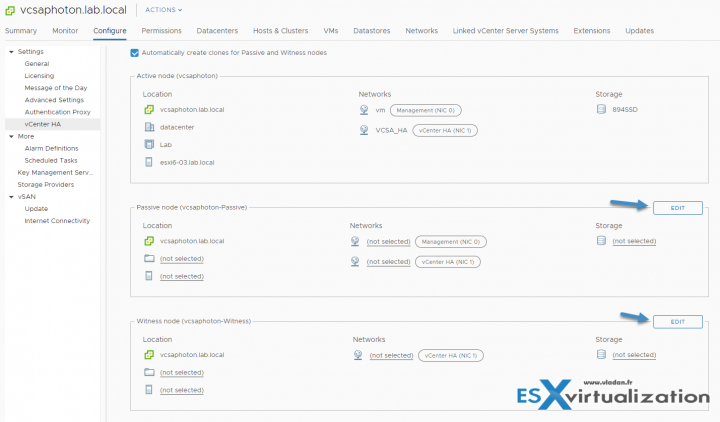The width and height of the screenshot is (720, 422).
Task: Open the Datastores tab
Action: click(x=372, y=31)
